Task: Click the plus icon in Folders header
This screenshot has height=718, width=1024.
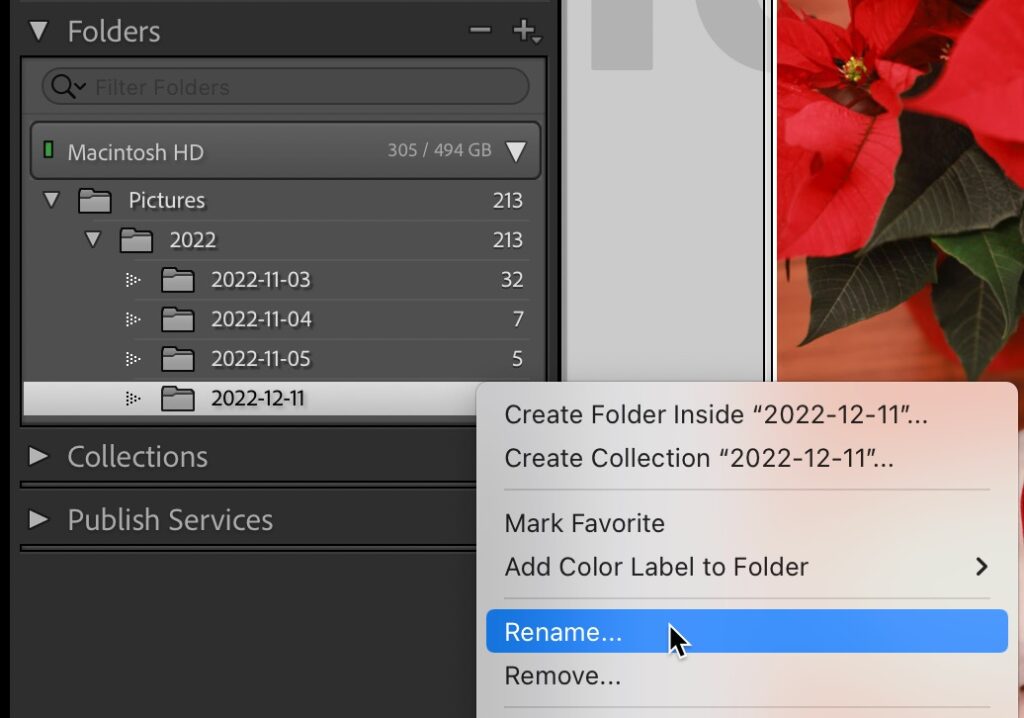Action: pos(524,31)
